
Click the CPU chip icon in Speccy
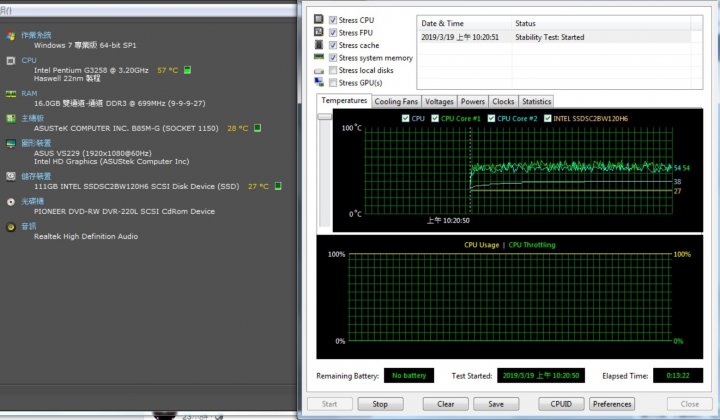pos(11,61)
